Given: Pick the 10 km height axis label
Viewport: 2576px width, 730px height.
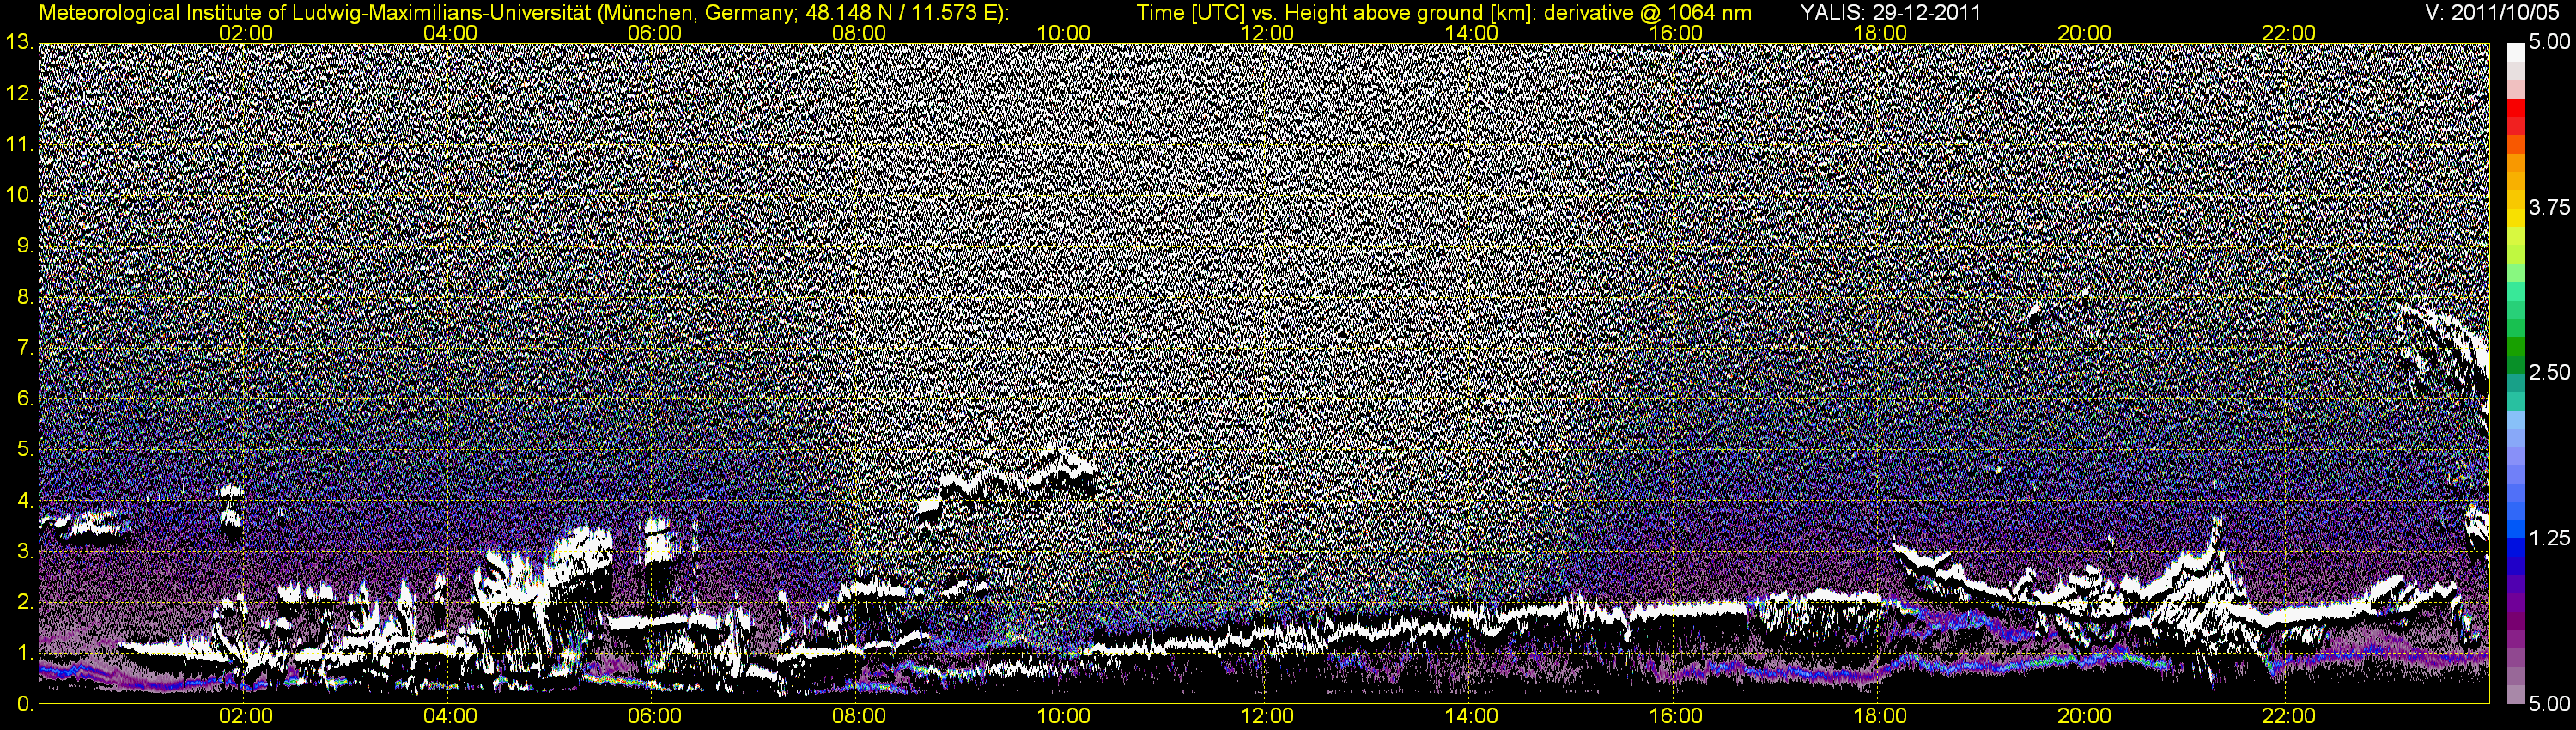Looking at the screenshot, I should 19,195.
